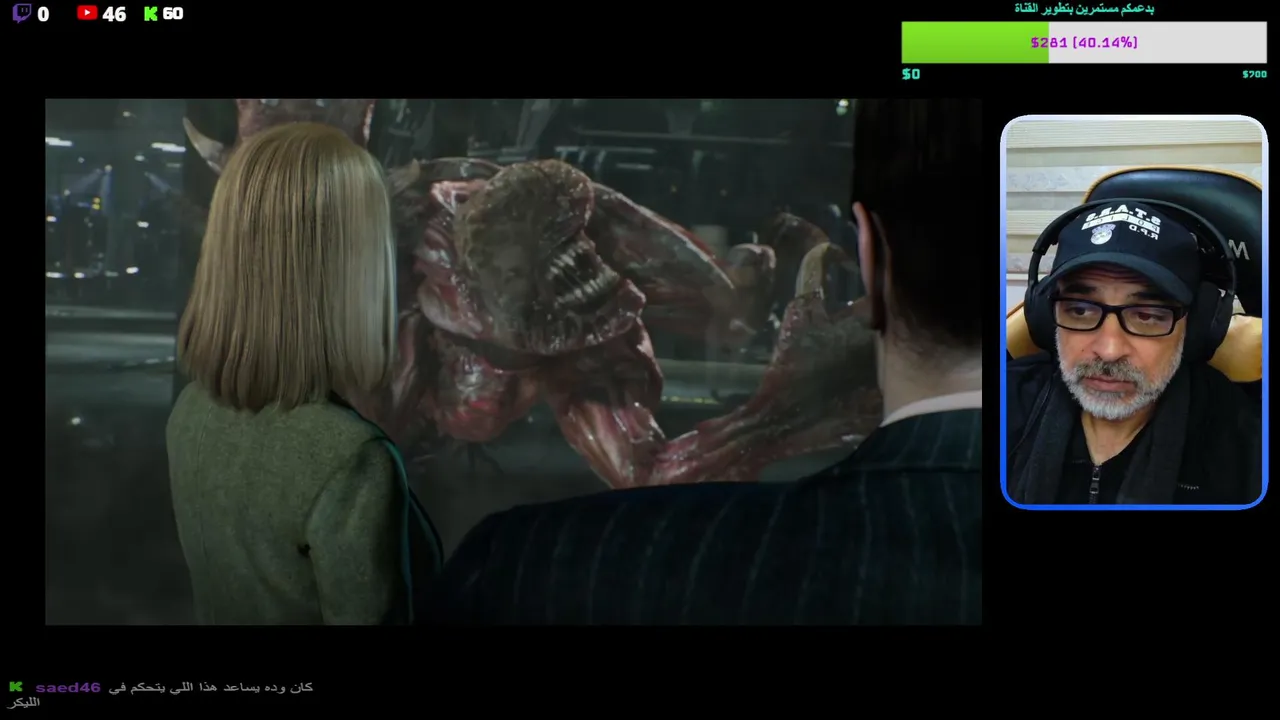Click the $281 (40.14%) goal text

1084,43
